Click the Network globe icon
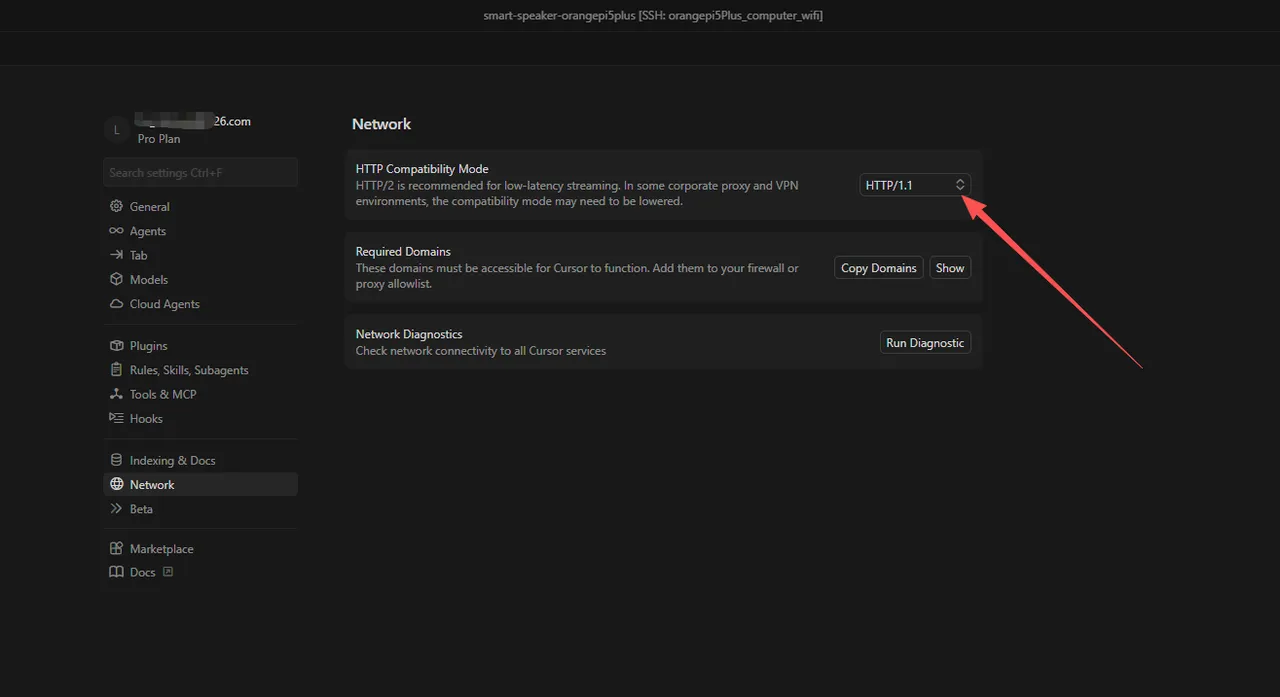Screen dimensions: 1280x697 click(116, 485)
